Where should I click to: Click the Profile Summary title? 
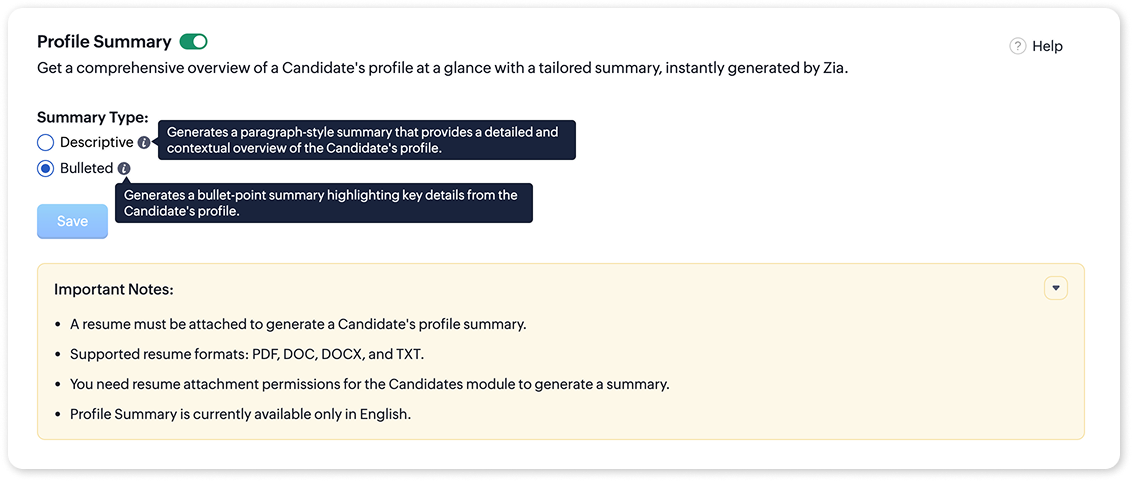[104, 42]
